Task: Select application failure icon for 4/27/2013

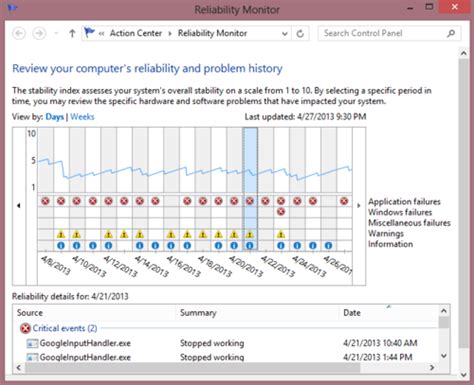Action: tap(344, 201)
